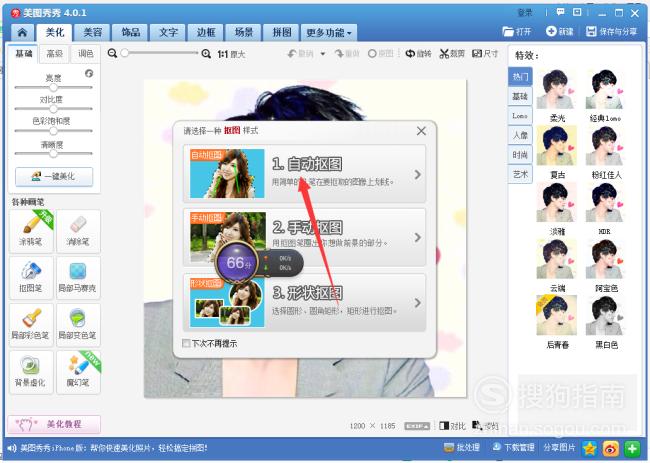Viewport: 650px width, 463px height.
Task: Click the 重做 redo arrow
Action: coord(347,53)
